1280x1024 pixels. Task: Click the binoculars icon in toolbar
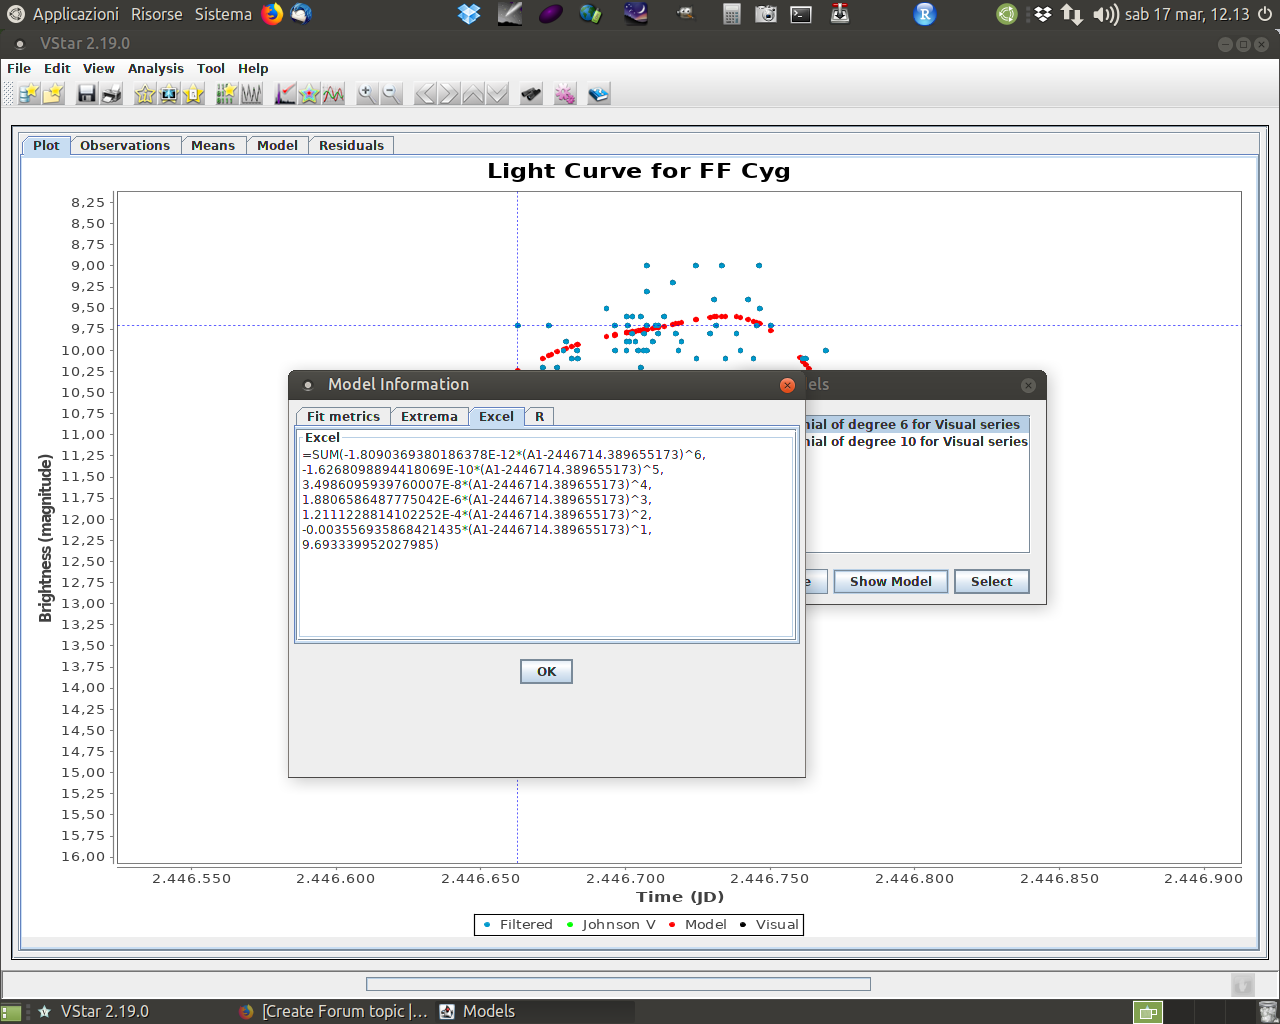click(531, 94)
